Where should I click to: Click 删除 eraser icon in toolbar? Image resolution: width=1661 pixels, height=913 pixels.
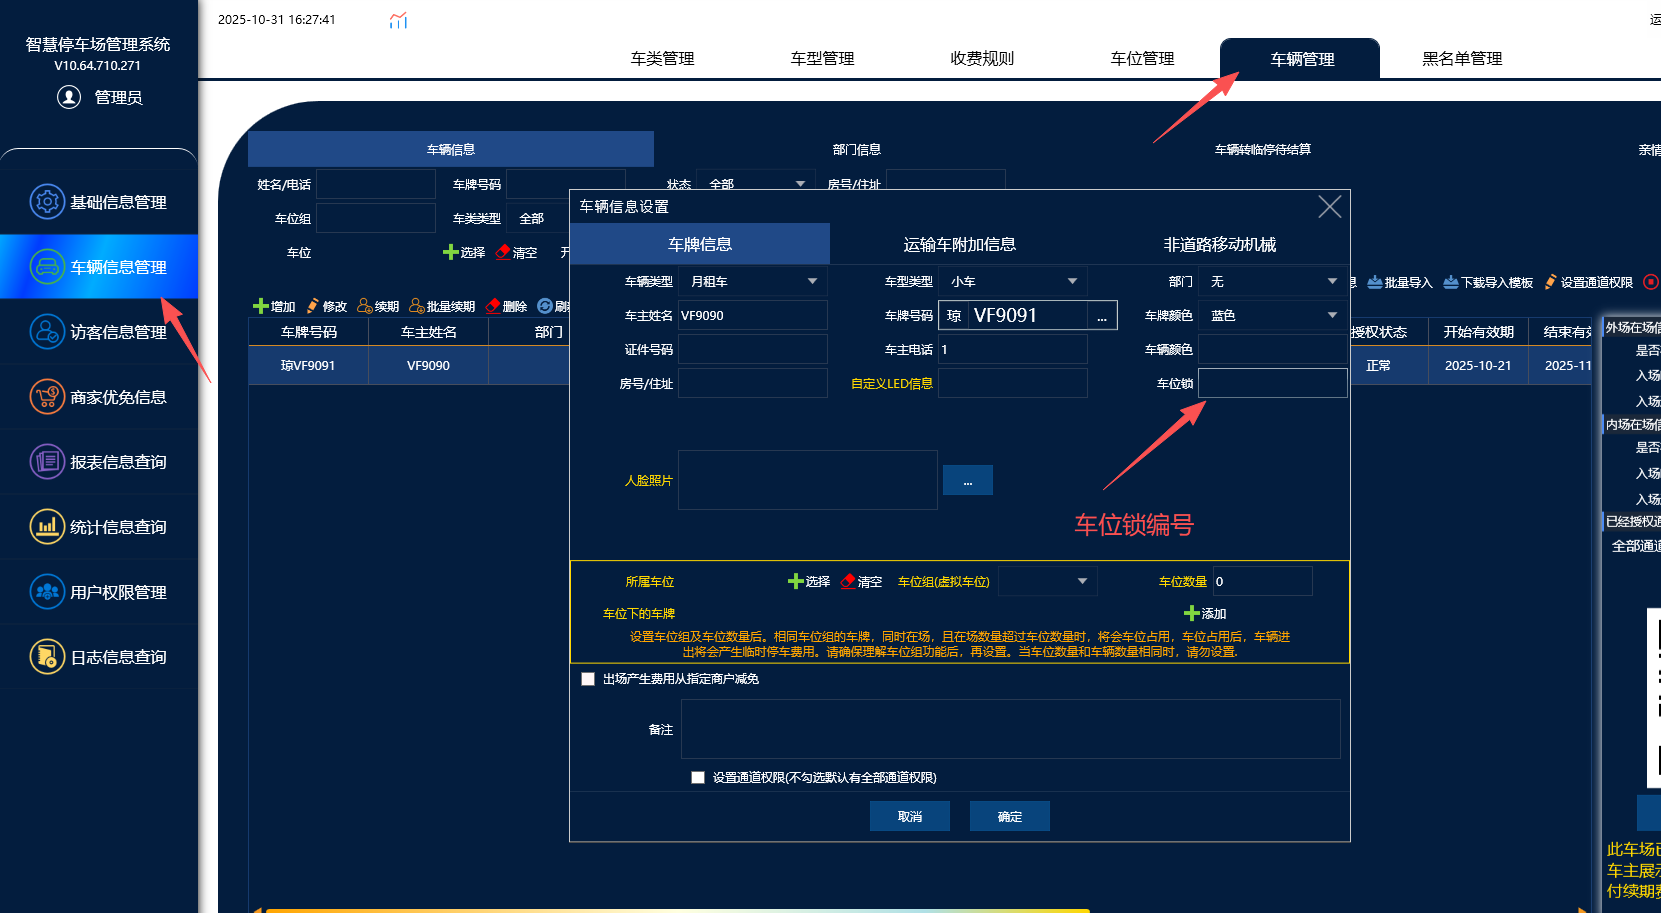[493, 306]
